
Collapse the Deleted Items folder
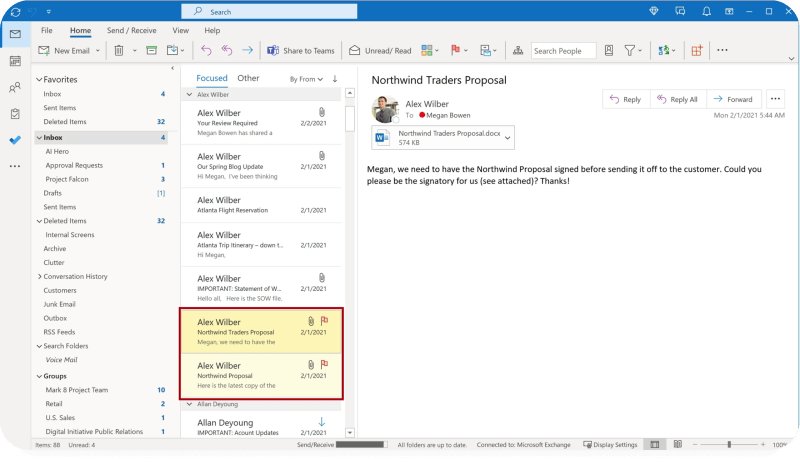(39, 221)
